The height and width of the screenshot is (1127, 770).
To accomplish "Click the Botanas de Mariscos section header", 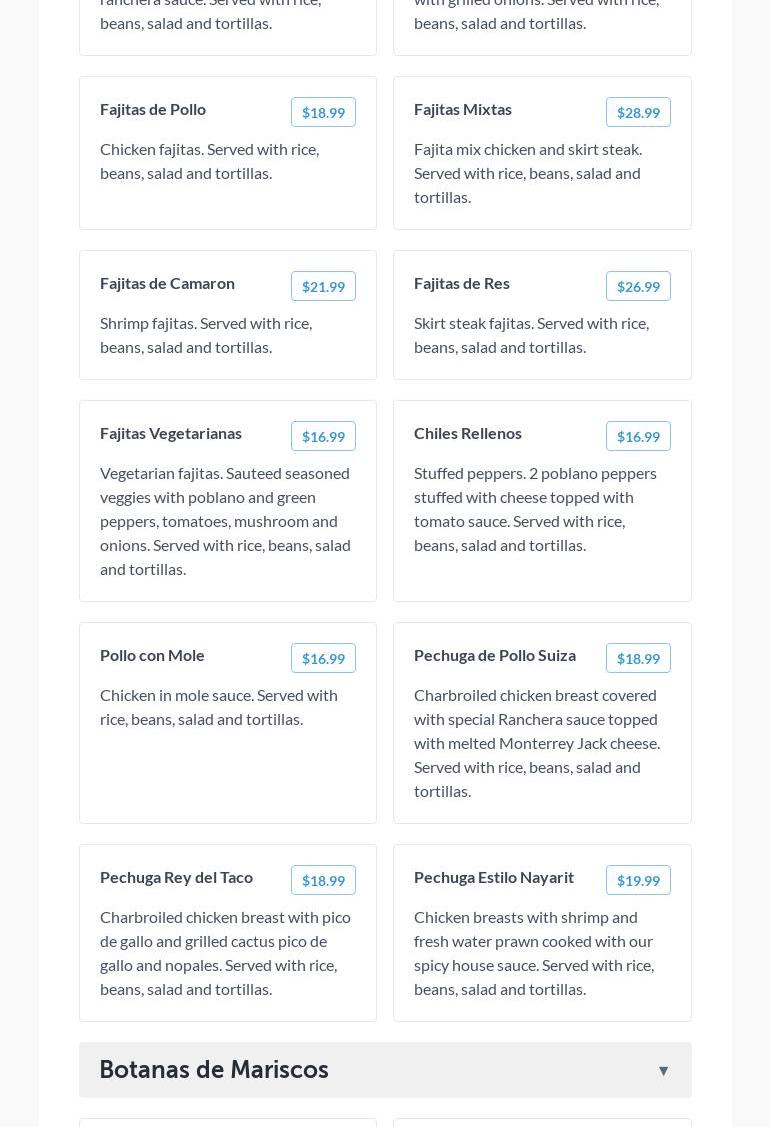I will (x=214, y=1070).
